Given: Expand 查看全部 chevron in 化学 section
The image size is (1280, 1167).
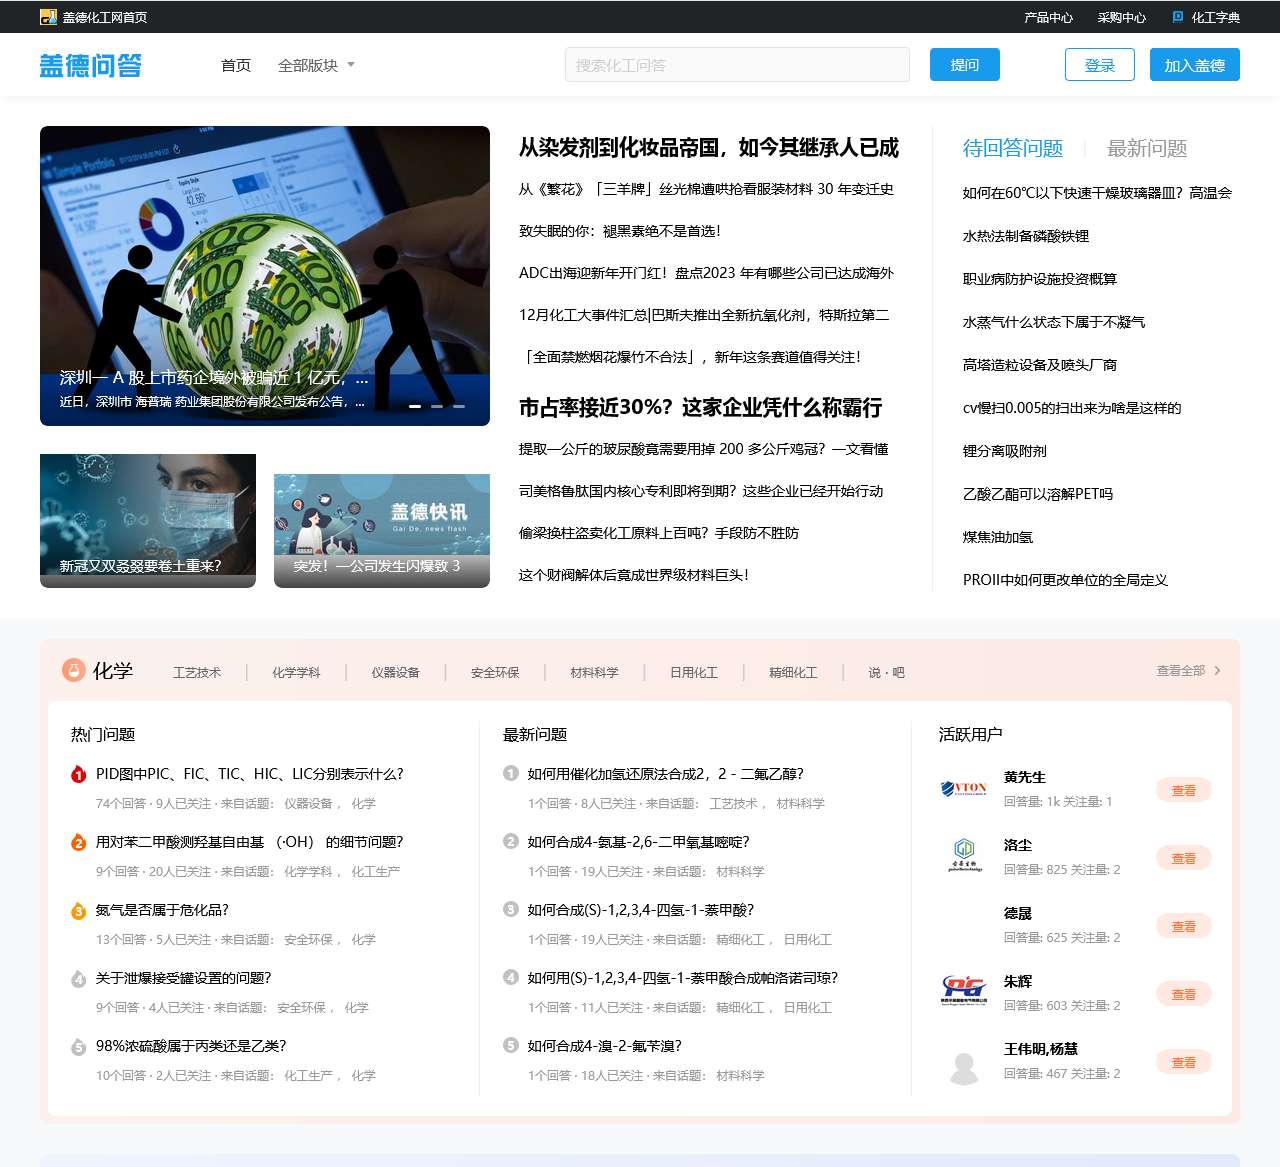Looking at the screenshot, I should (1217, 671).
